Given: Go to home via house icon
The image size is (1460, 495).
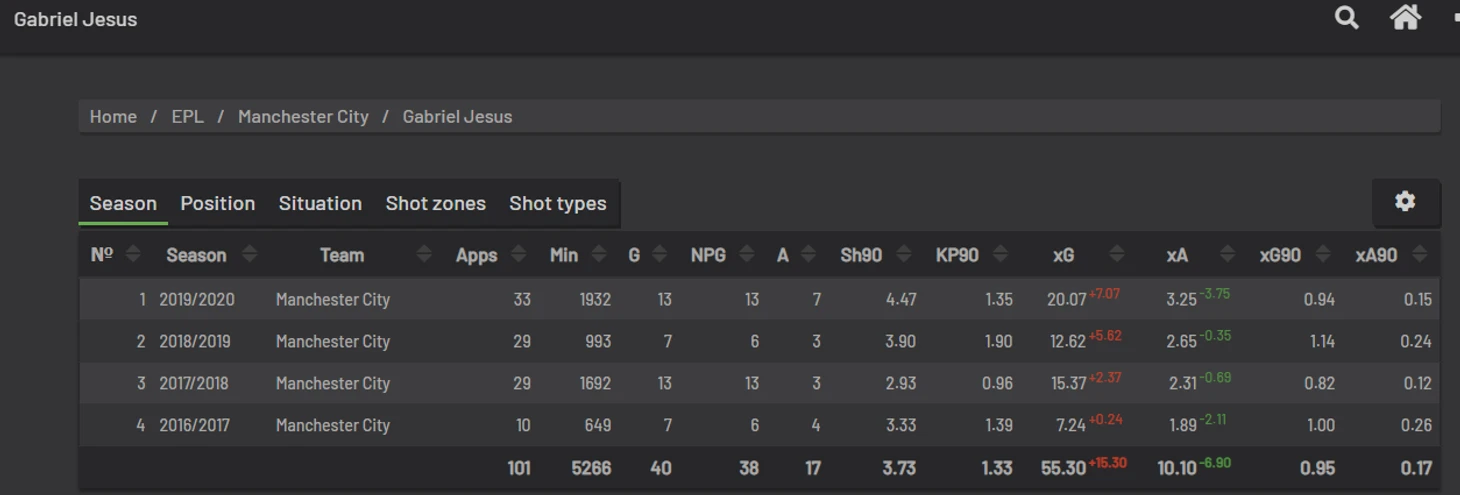Looking at the screenshot, I should (x=1405, y=18).
